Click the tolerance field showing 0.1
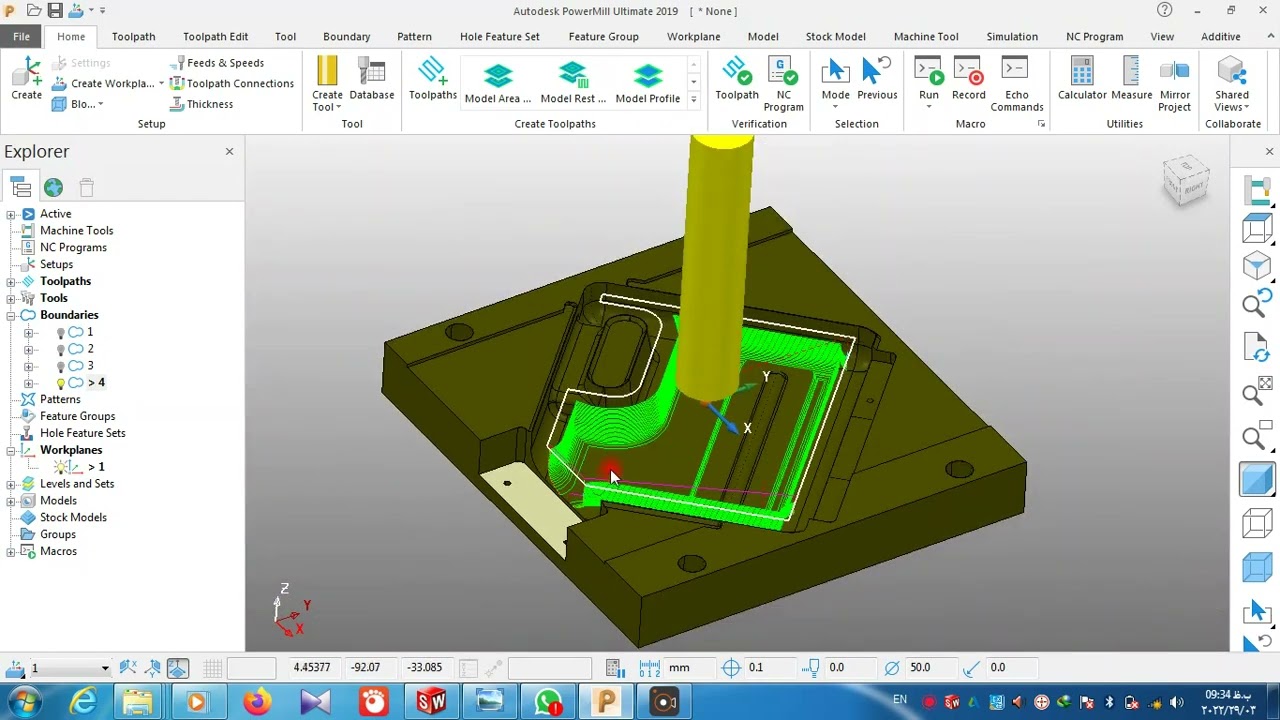Viewport: 1280px width, 720px height. [770, 668]
